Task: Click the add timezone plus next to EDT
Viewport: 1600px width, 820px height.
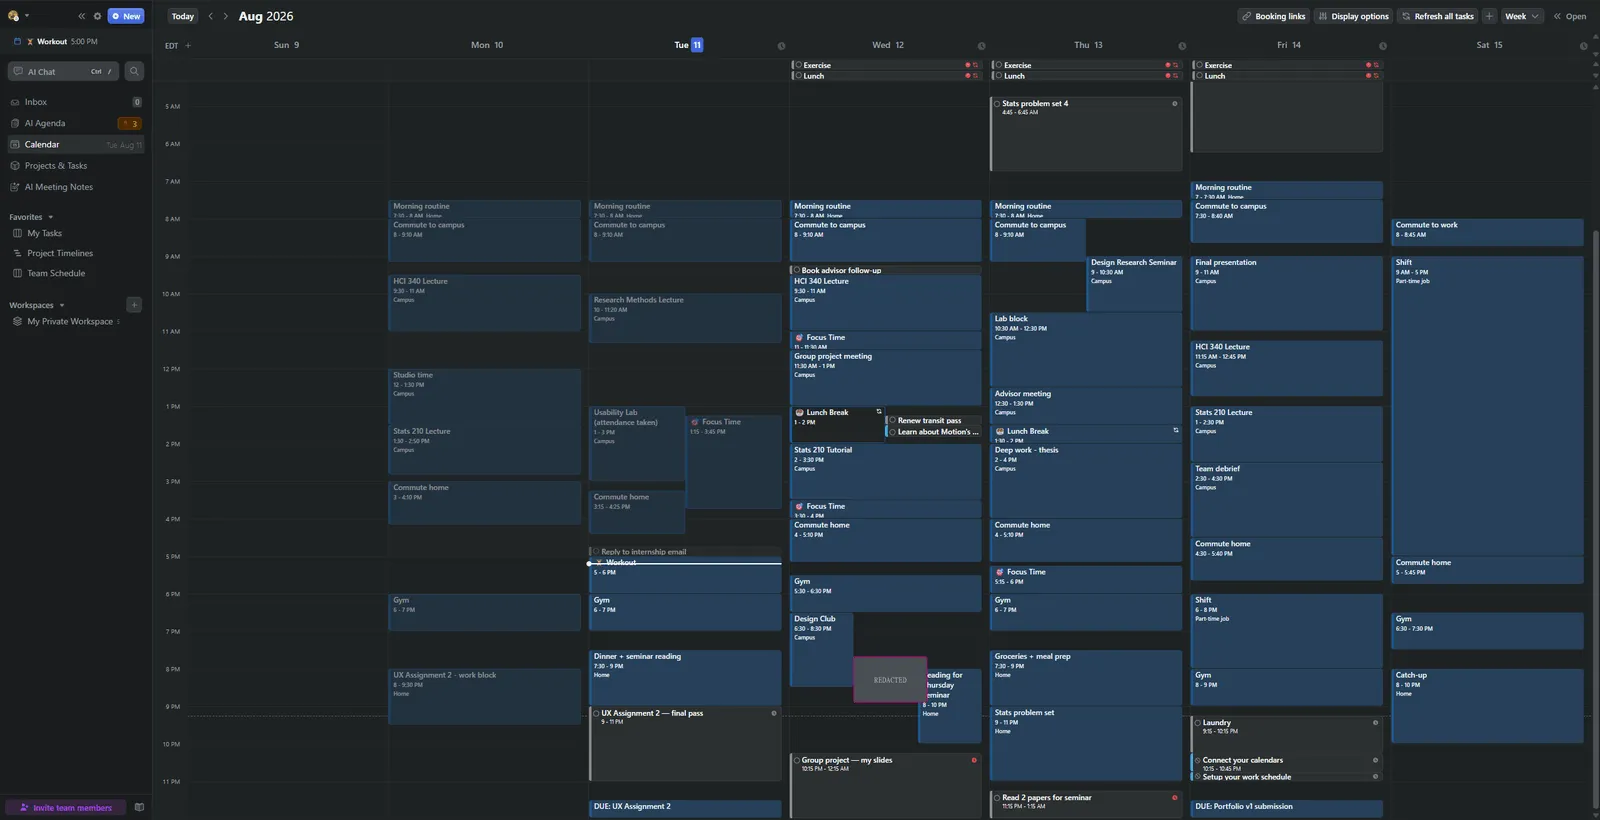Action: [x=188, y=45]
